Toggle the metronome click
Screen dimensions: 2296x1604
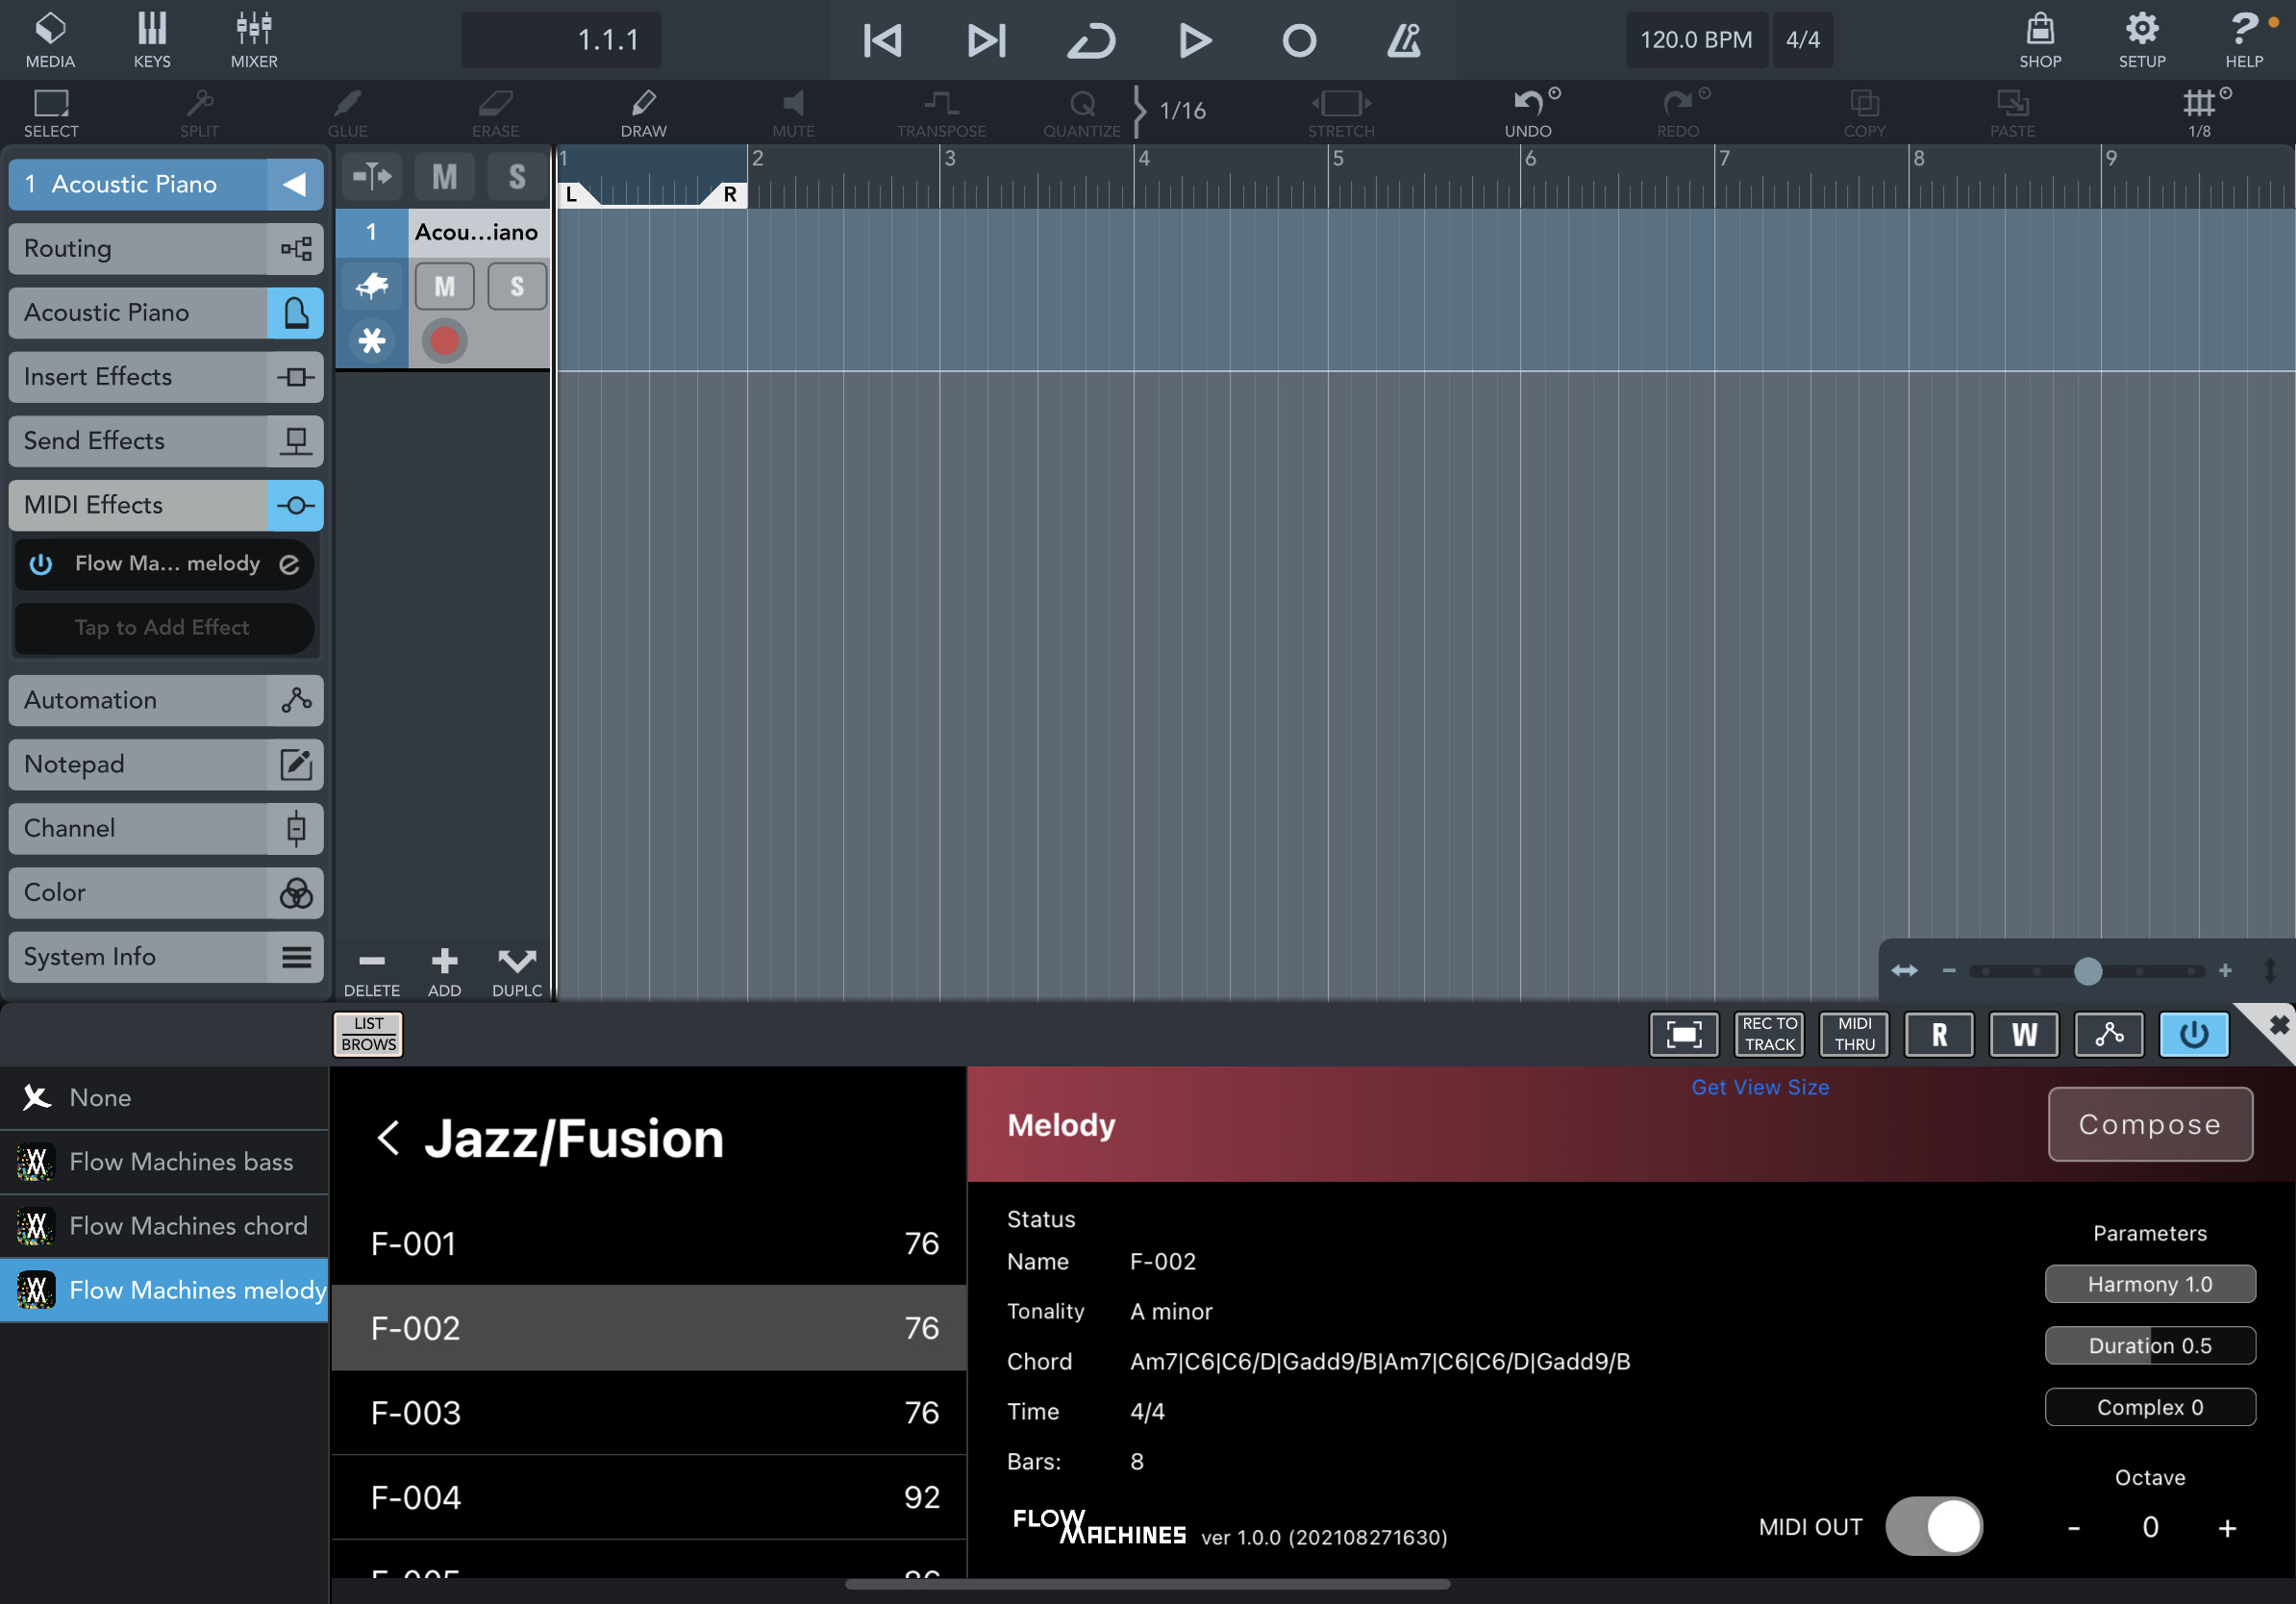(1403, 40)
